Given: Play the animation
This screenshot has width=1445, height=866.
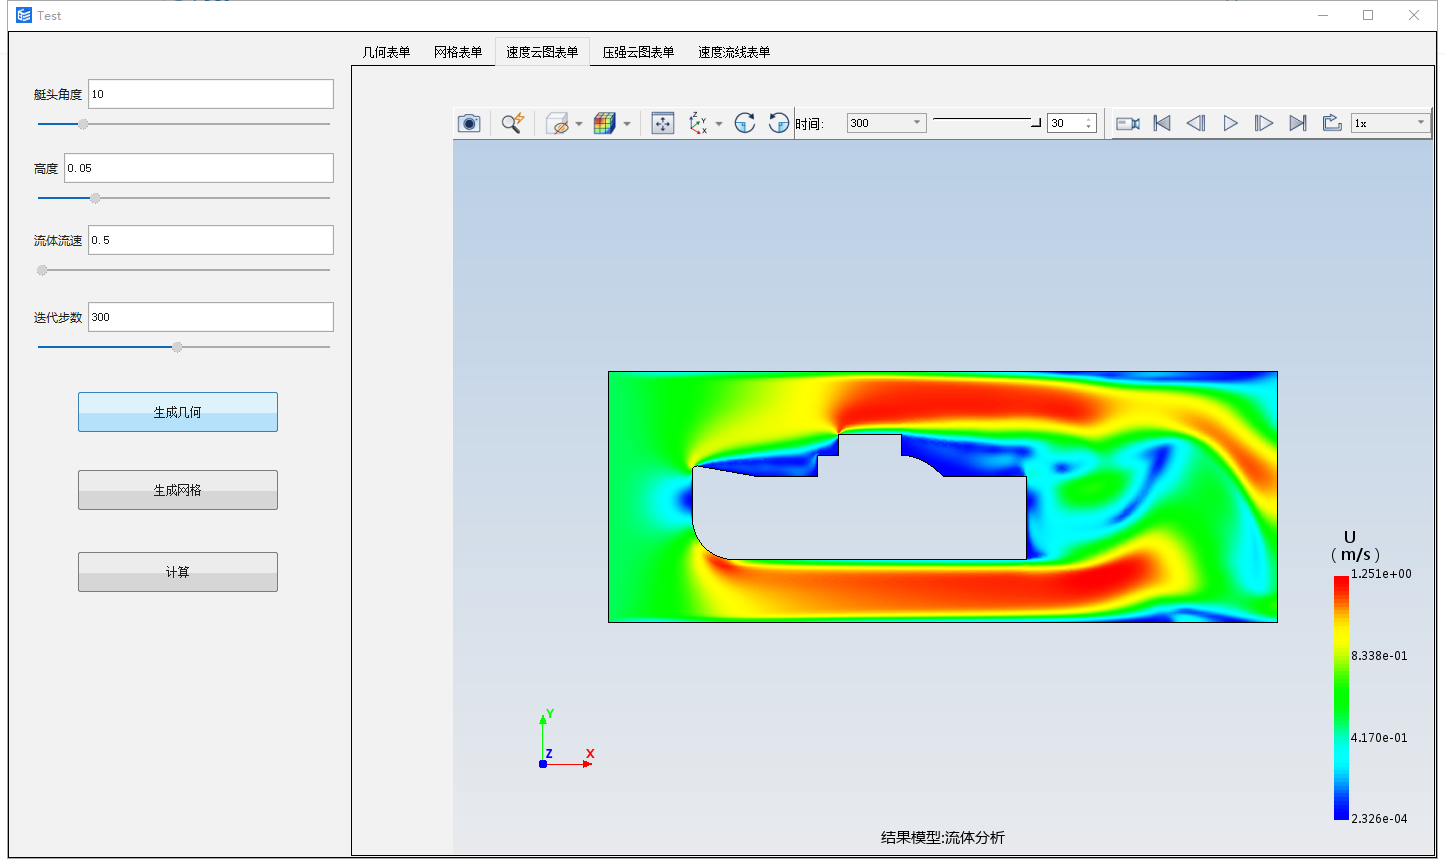Looking at the screenshot, I should [1231, 123].
